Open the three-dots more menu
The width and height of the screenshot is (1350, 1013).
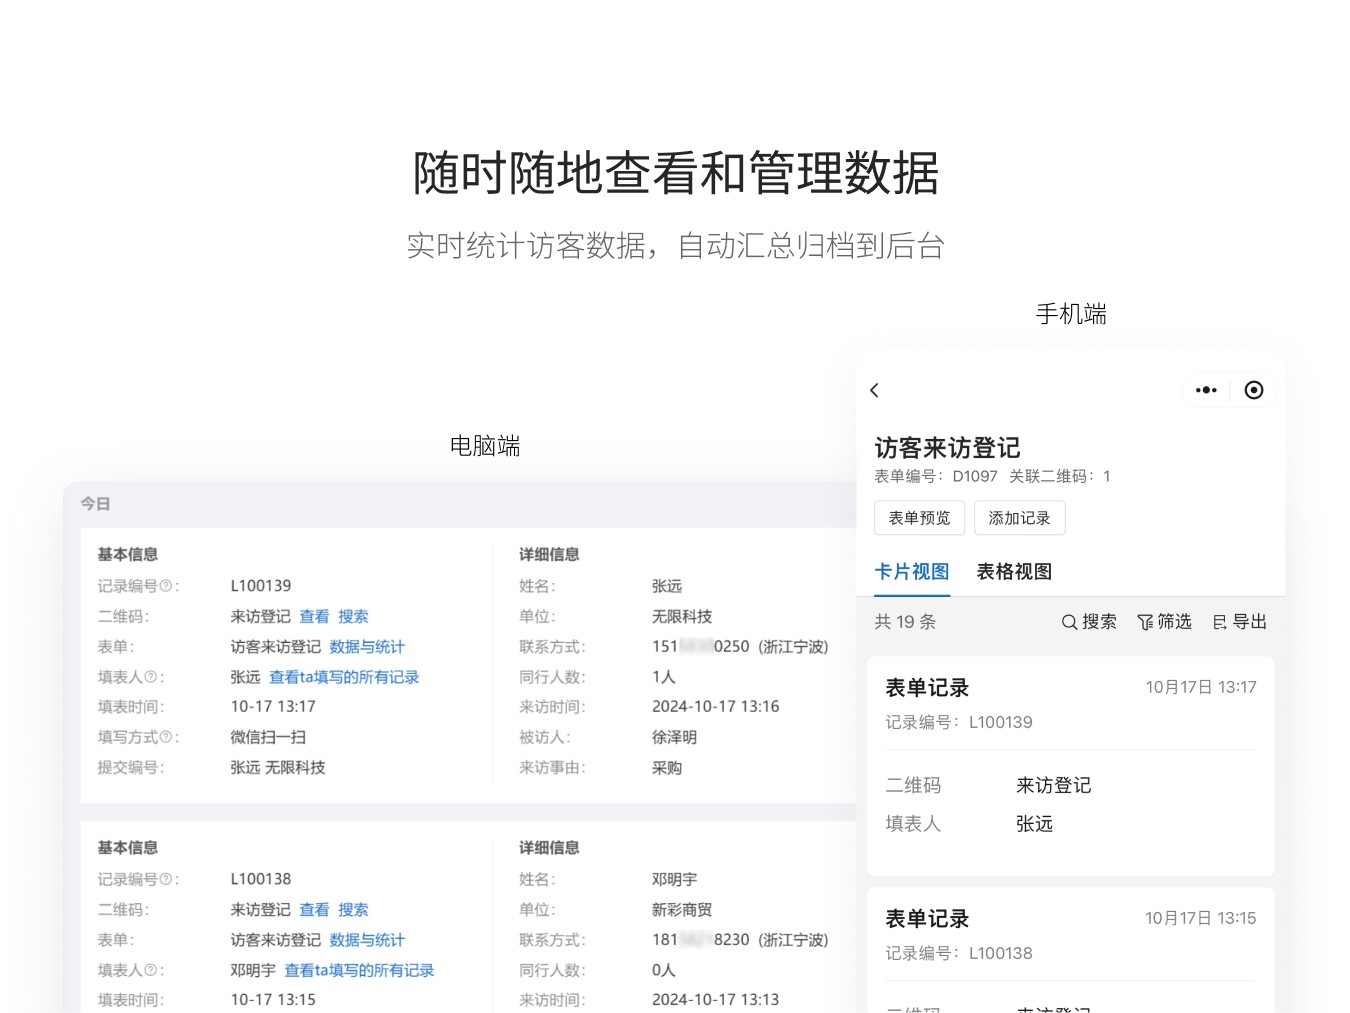pos(1206,390)
